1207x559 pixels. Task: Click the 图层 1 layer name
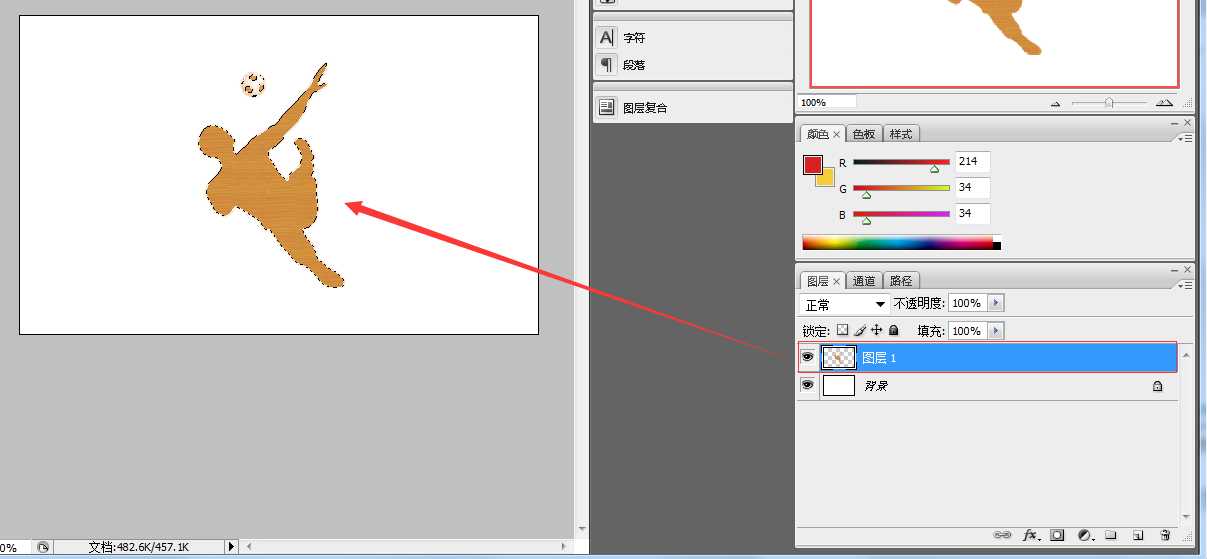pyautogui.click(x=879, y=357)
